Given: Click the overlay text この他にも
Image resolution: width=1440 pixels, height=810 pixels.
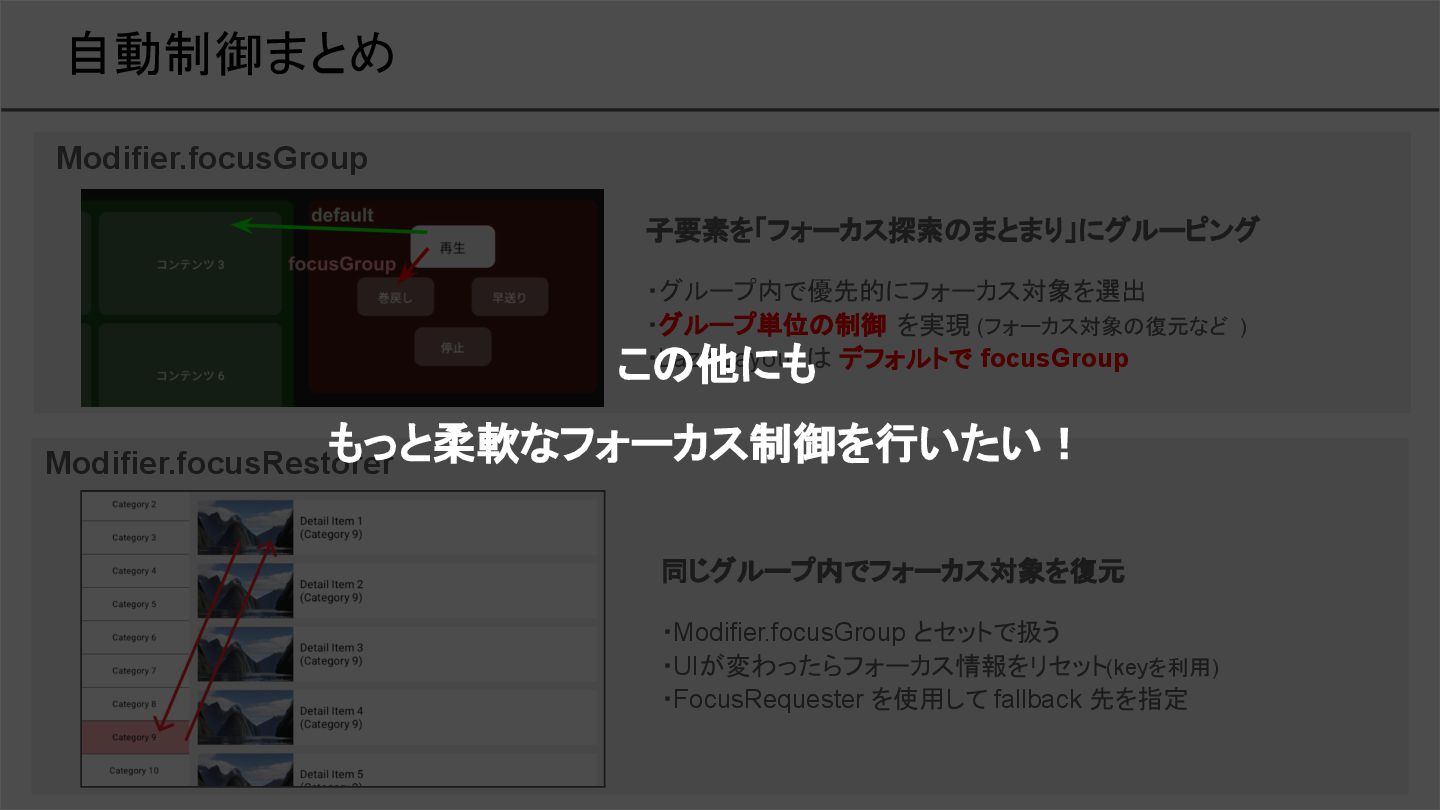Looking at the screenshot, I should [716, 365].
